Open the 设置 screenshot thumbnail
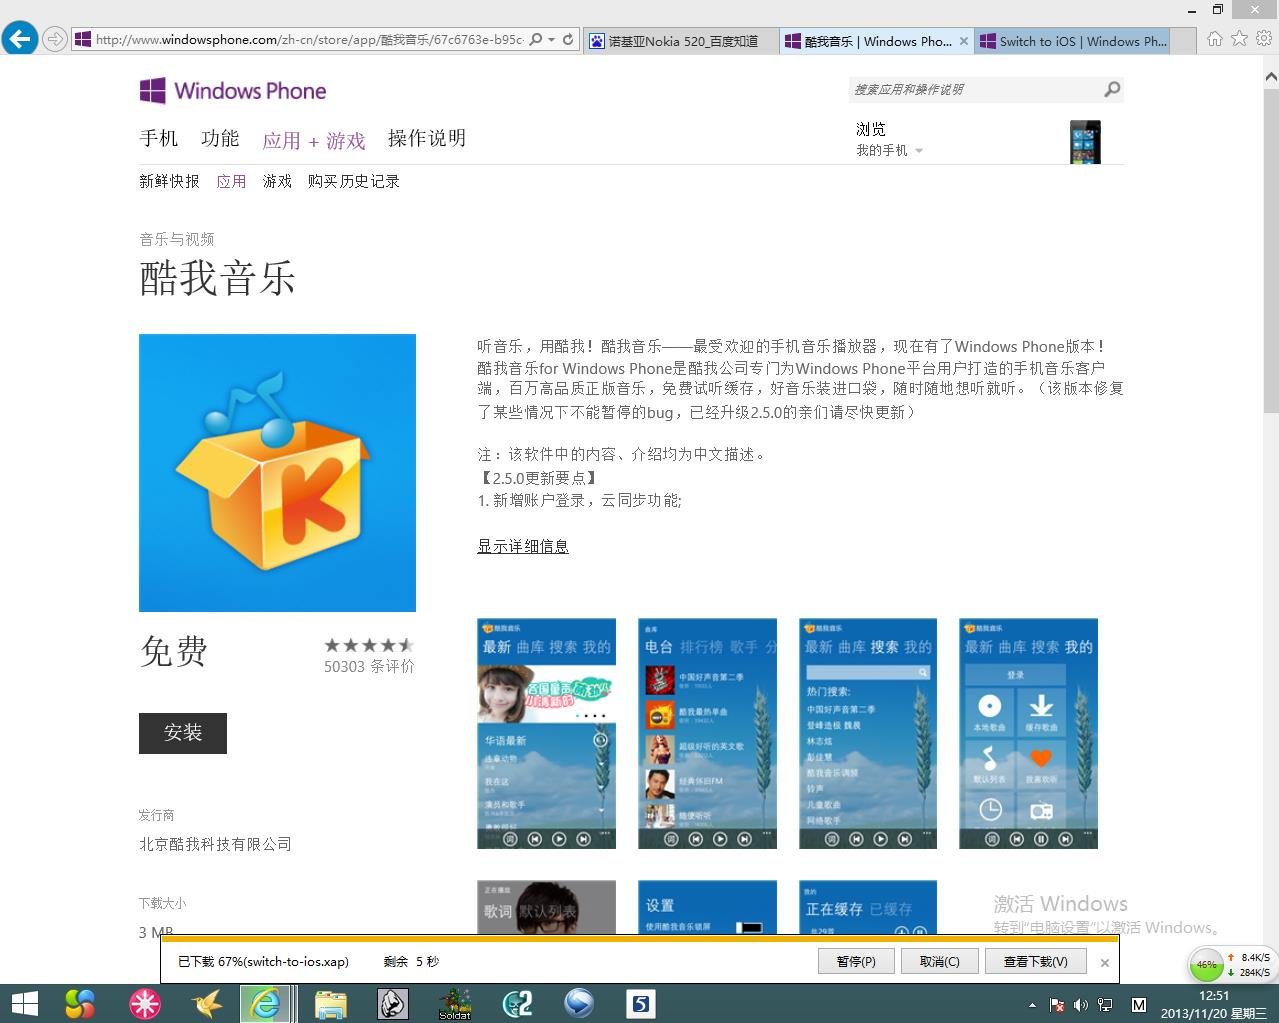This screenshot has width=1279, height=1023. (708, 907)
